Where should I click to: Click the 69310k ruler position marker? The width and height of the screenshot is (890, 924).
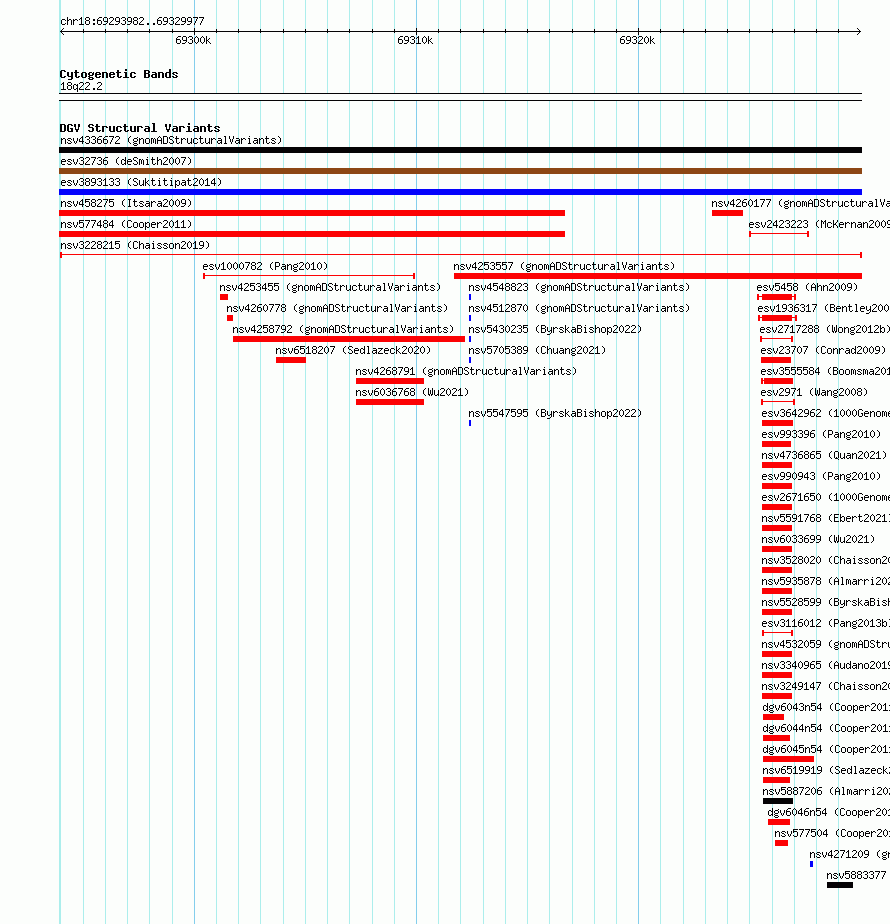click(415, 40)
